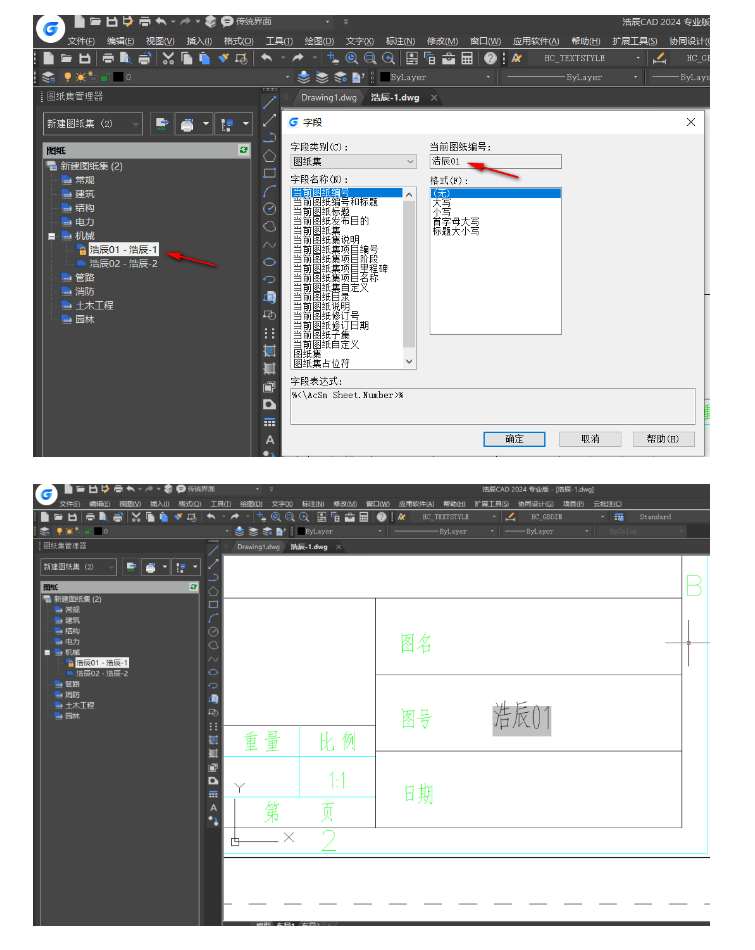
Task: Select 浩辰02 - 浩辰-2 sheet in upper tree
Action: pos(124,264)
